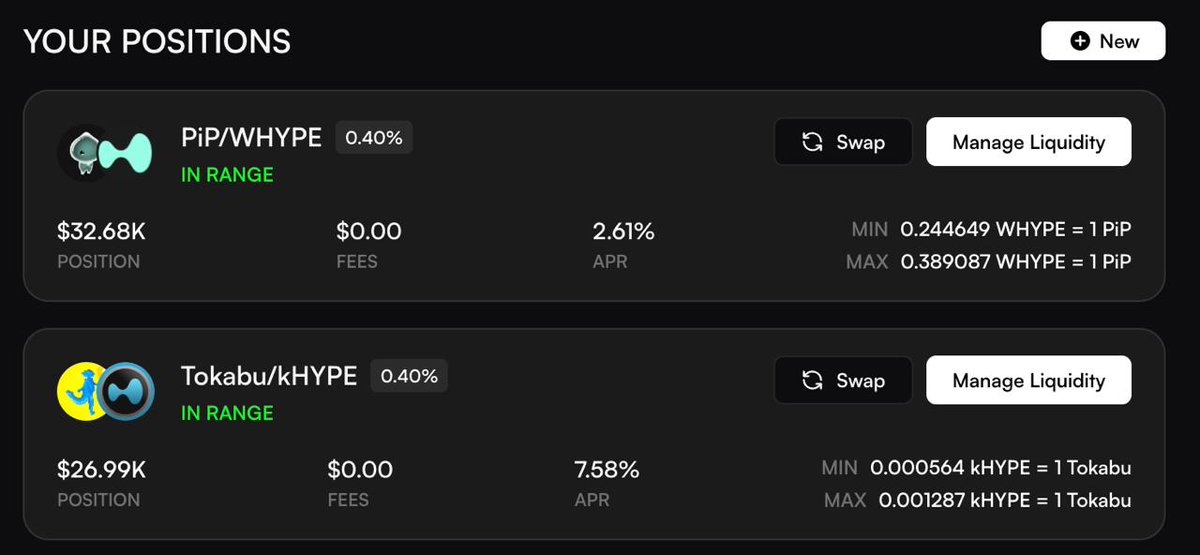
Task: Create a New position
Action: [1103, 41]
